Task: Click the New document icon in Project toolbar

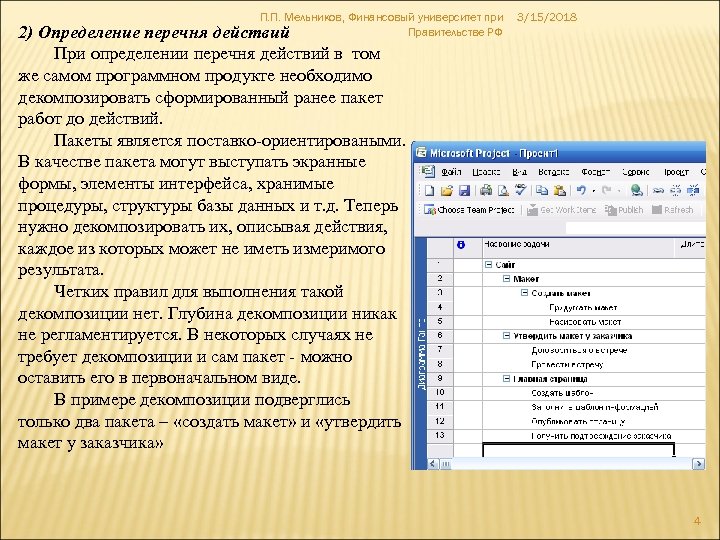Action: click(429, 191)
